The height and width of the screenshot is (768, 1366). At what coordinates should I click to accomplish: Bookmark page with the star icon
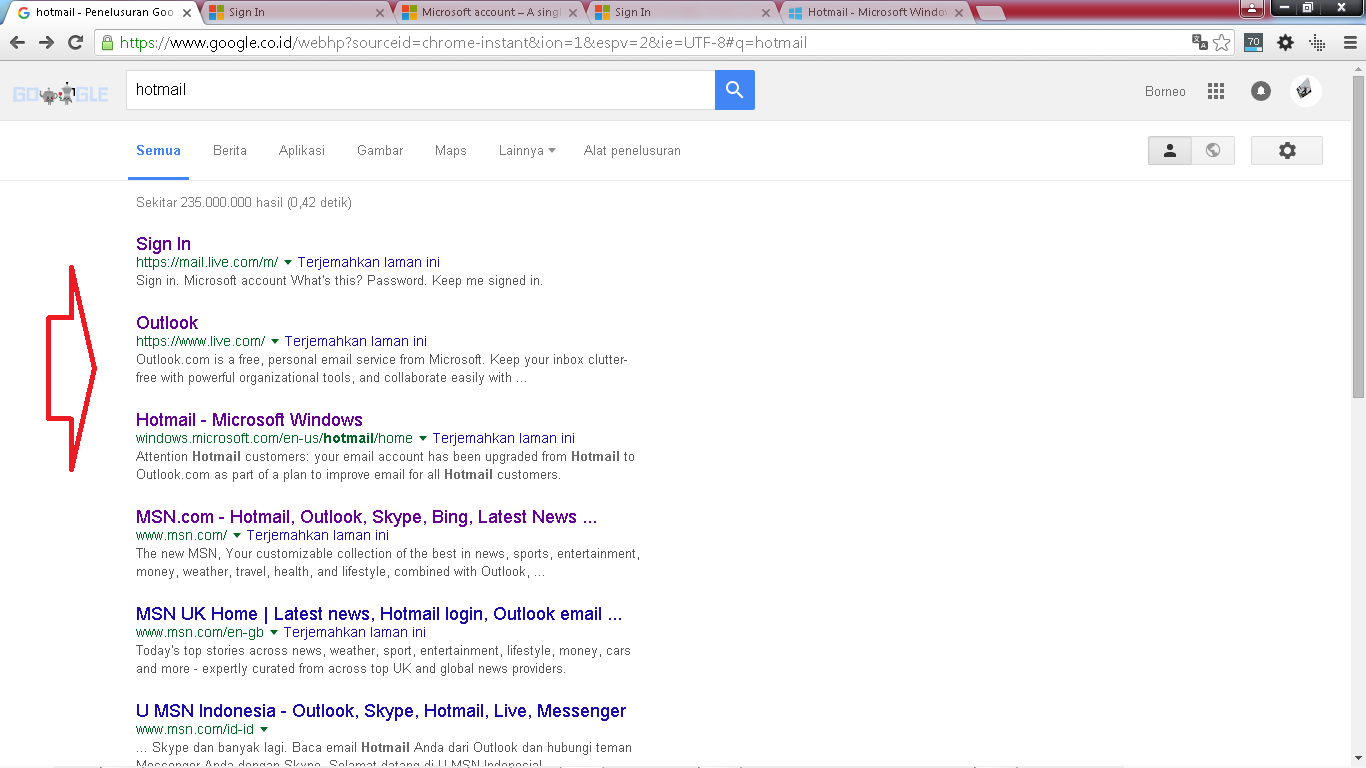1222,43
